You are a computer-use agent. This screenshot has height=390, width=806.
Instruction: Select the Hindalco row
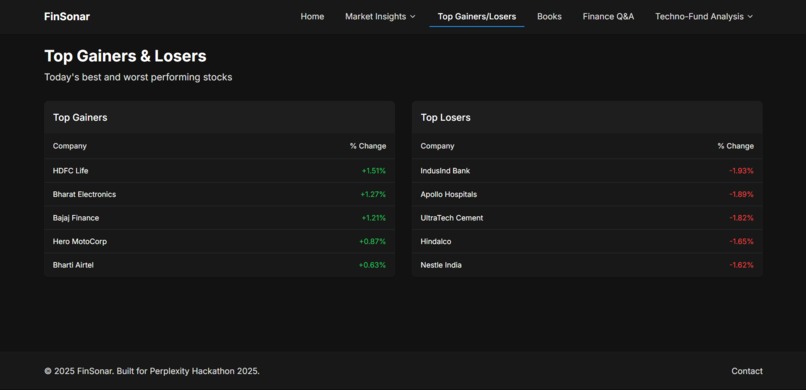point(587,242)
